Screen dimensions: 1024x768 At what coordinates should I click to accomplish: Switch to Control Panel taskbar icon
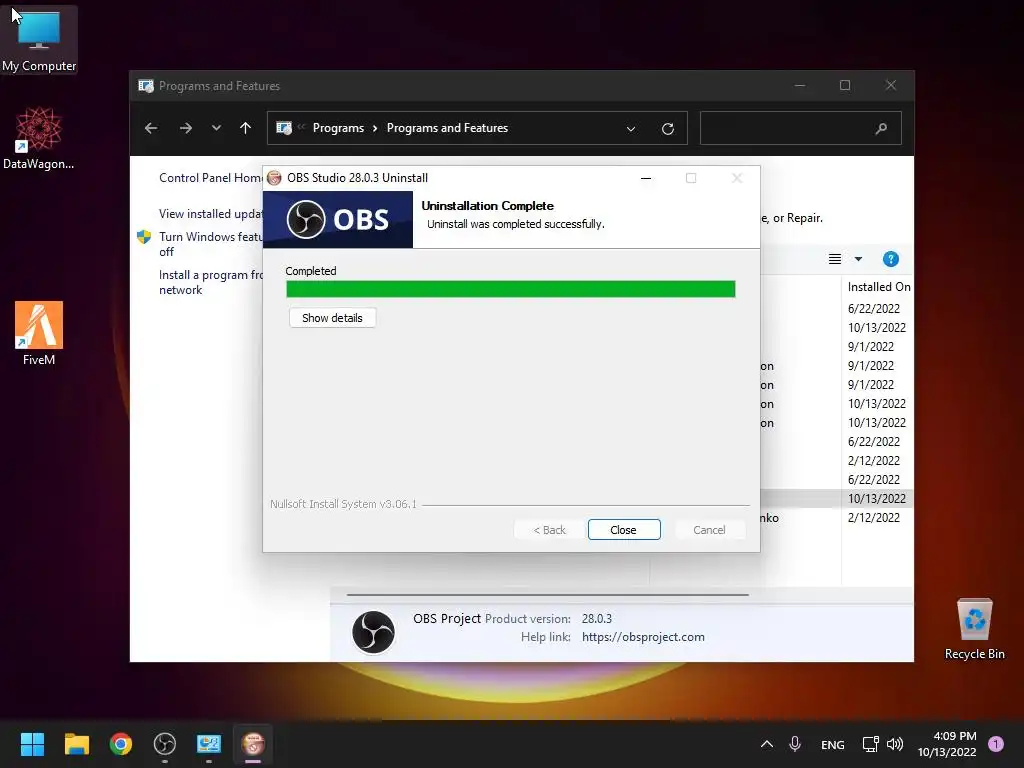click(x=209, y=744)
